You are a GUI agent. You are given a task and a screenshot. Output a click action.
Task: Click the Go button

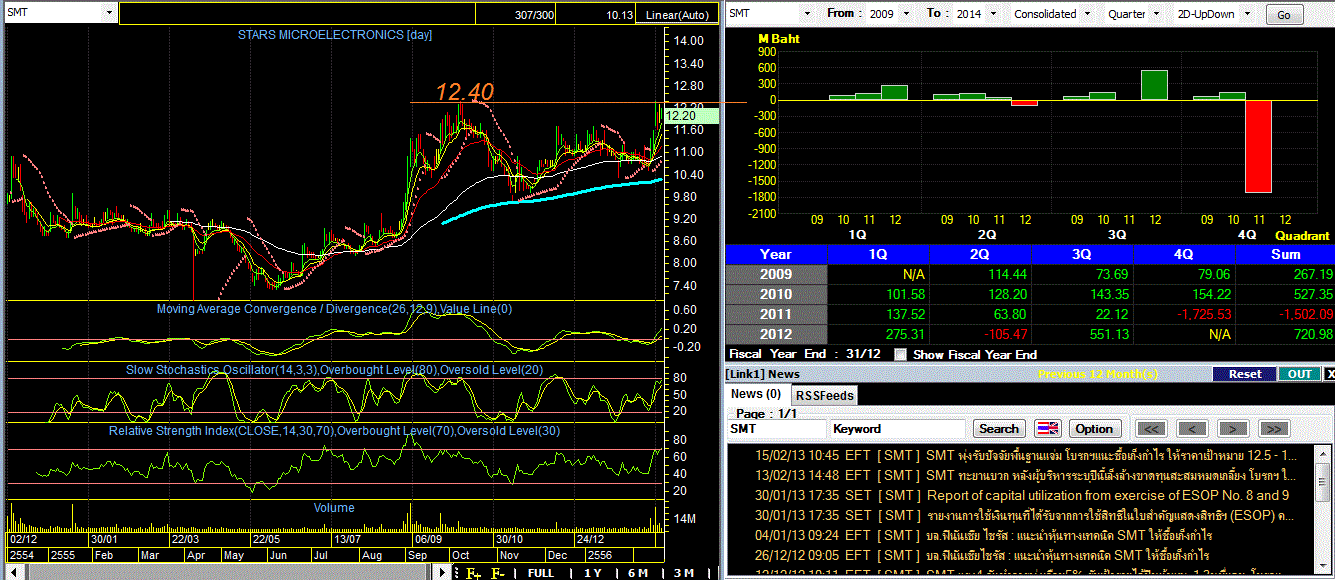pyautogui.click(x=1284, y=15)
